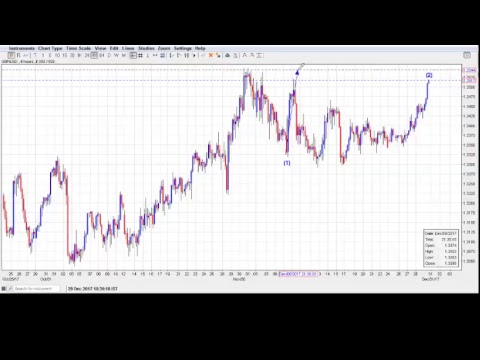Click the Search for instrument field
The height and width of the screenshot is (360, 480).
coord(37,289)
